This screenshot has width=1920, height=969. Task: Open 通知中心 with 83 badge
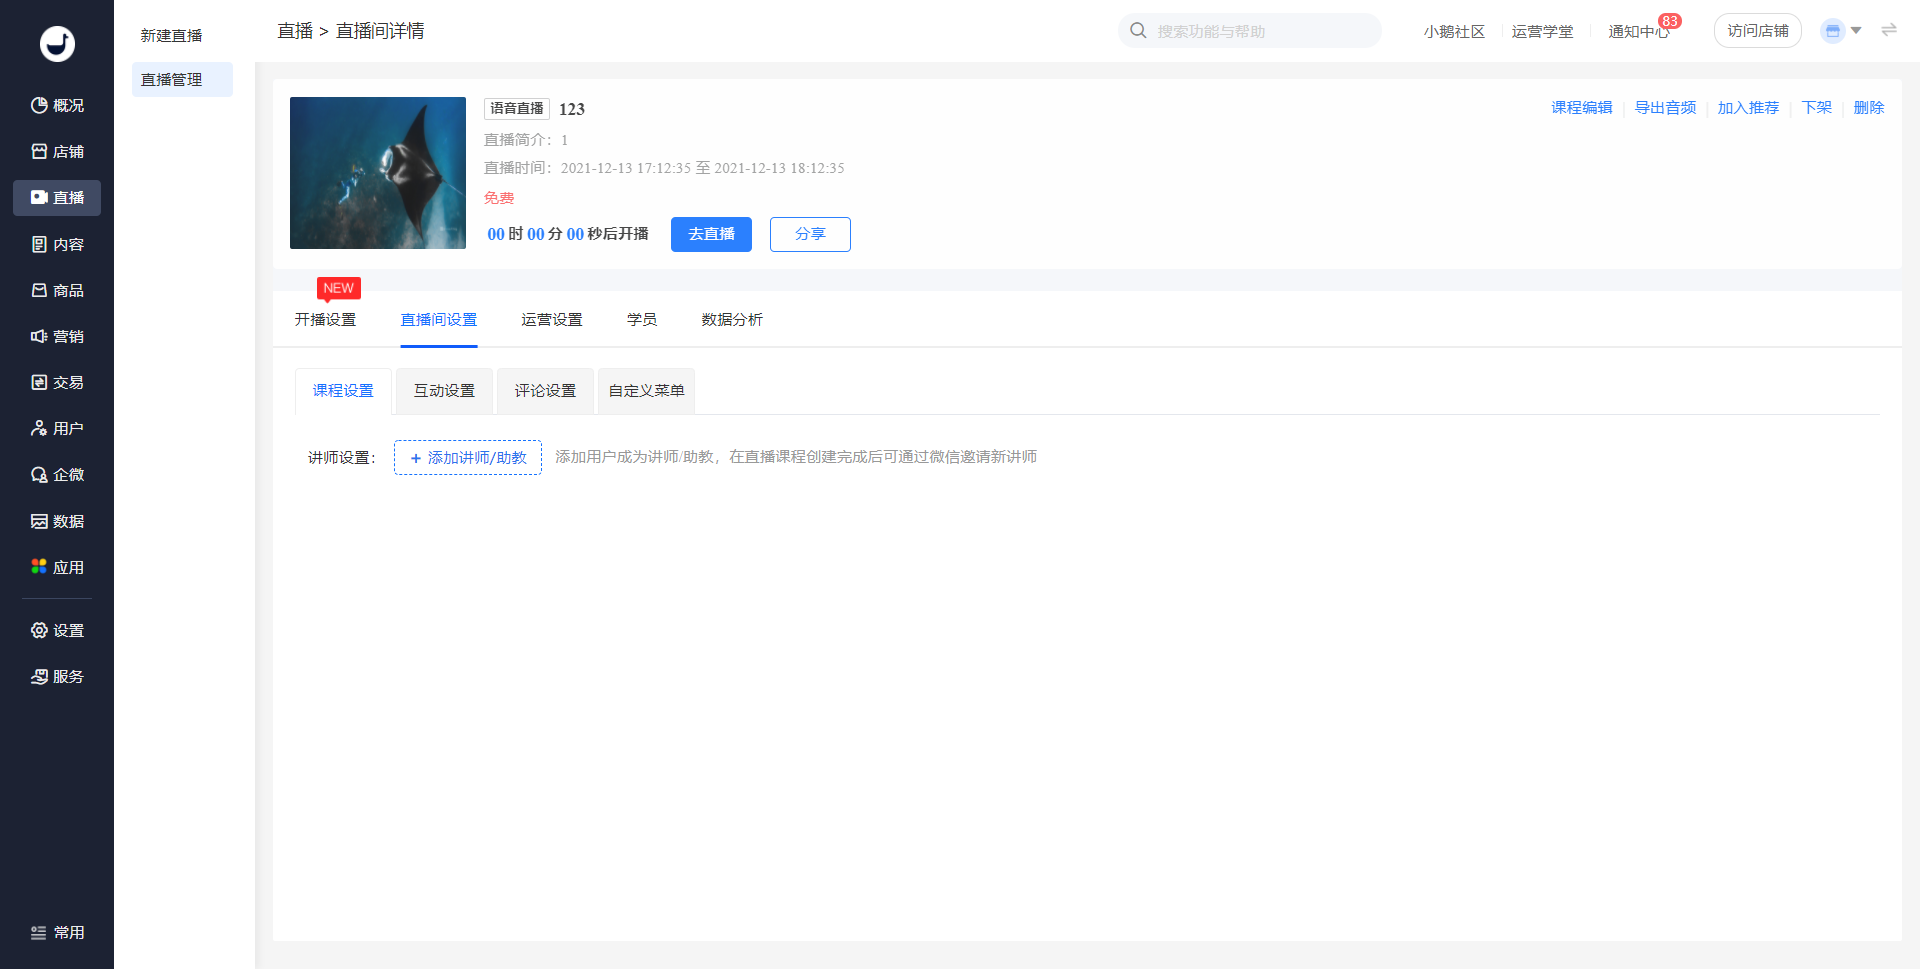click(x=1638, y=31)
